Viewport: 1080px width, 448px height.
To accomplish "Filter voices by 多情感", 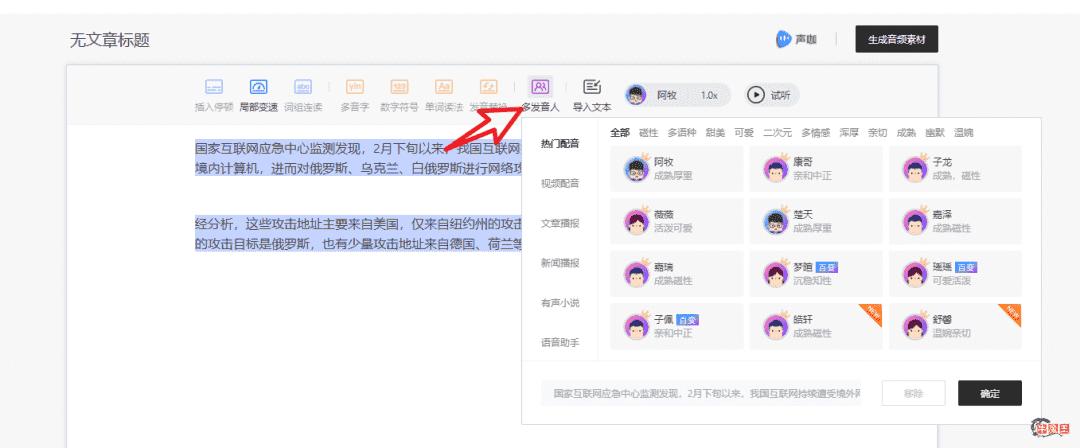I will coord(816,133).
